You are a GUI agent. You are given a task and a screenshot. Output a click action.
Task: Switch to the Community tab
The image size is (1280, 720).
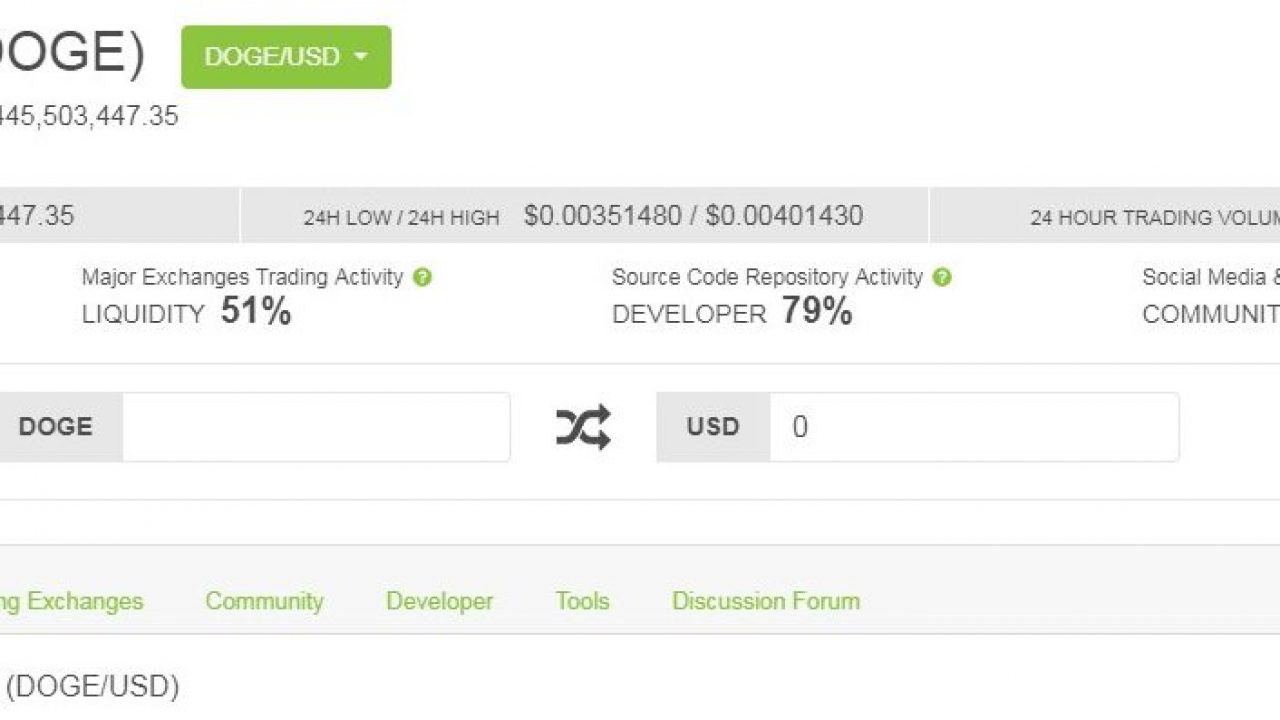[264, 601]
